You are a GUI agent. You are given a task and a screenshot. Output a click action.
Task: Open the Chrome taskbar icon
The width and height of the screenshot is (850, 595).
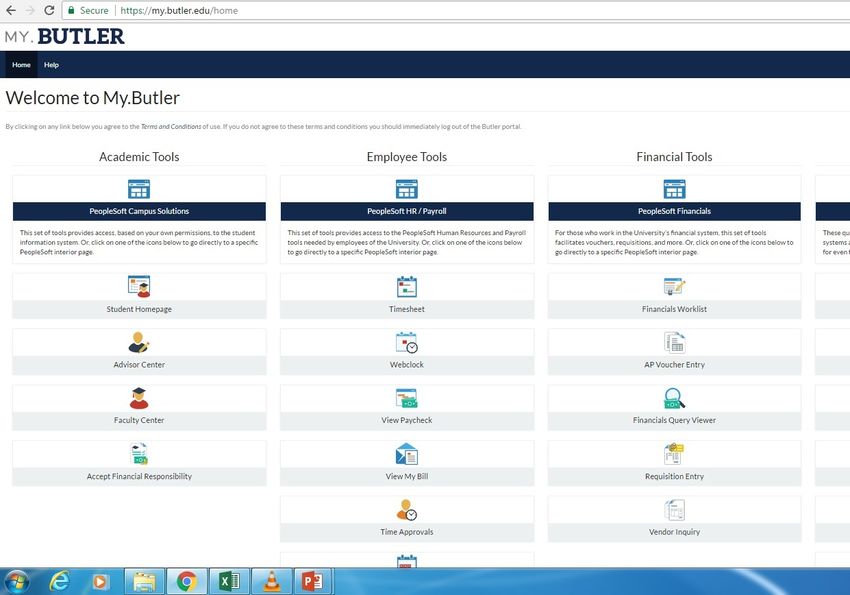[x=186, y=582]
